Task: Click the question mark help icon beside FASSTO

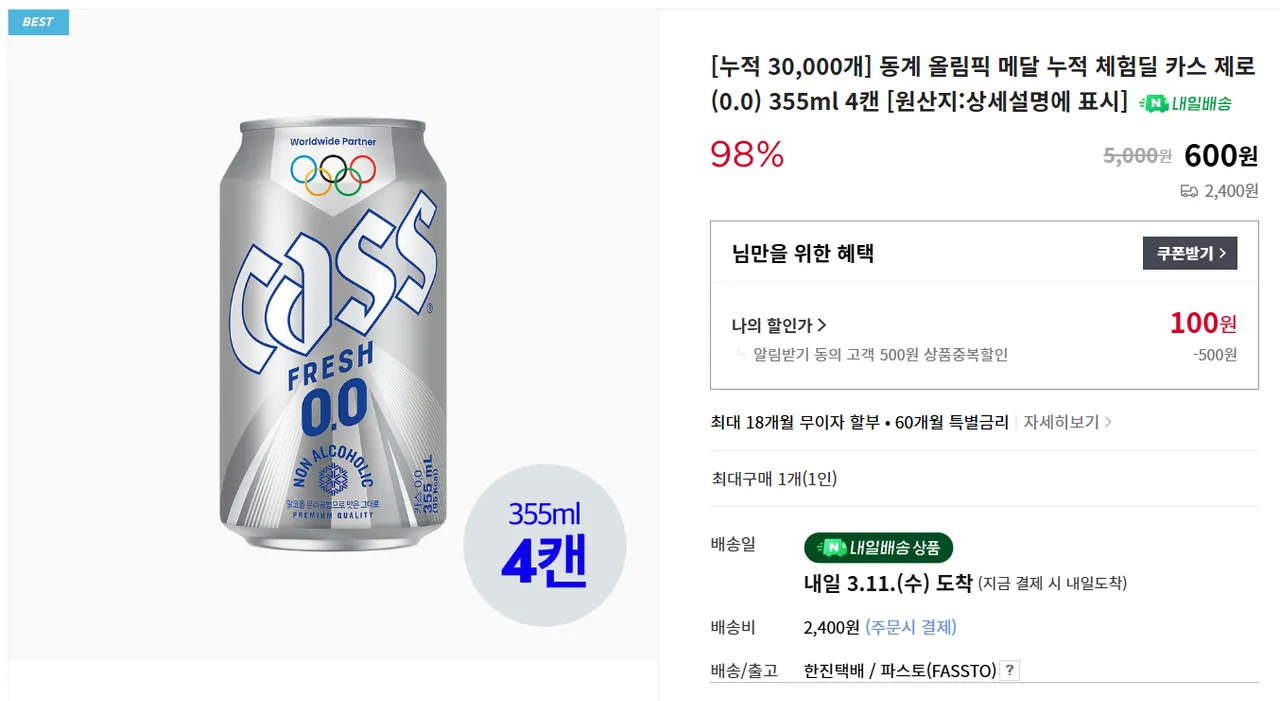Action: pyautogui.click(x=1010, y=671)
